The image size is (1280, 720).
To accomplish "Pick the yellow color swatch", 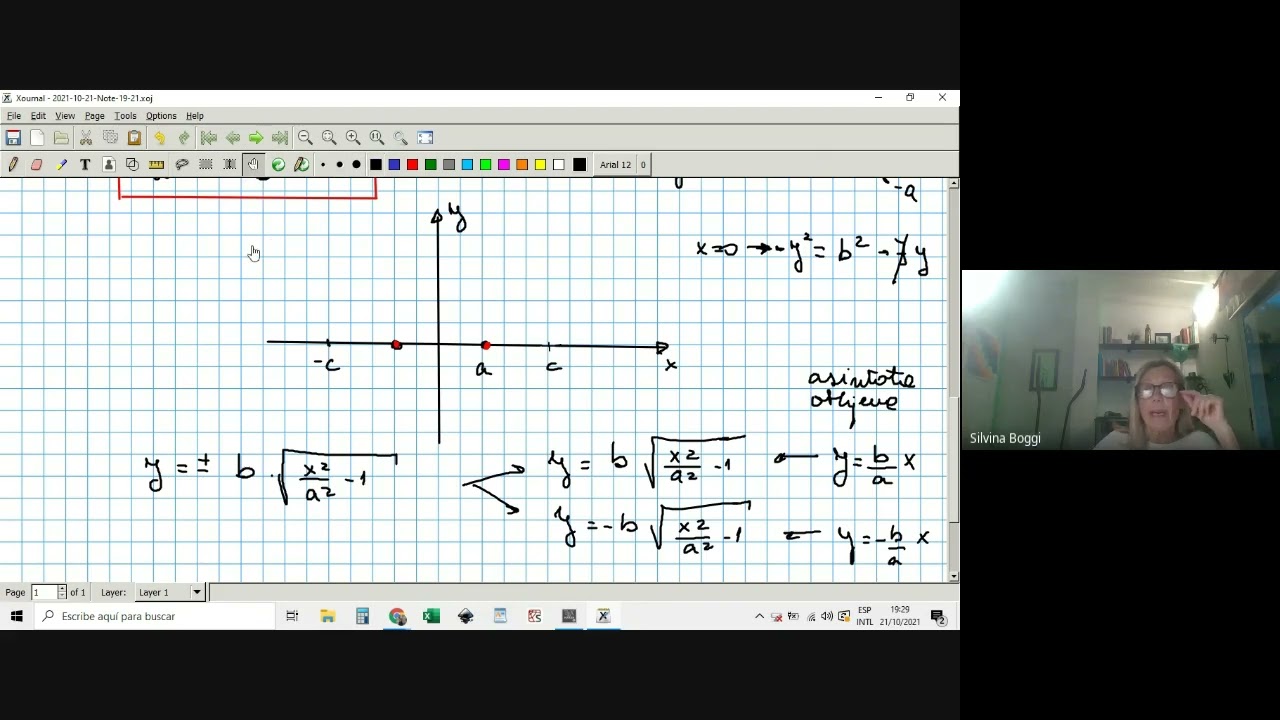I will 541,165.
